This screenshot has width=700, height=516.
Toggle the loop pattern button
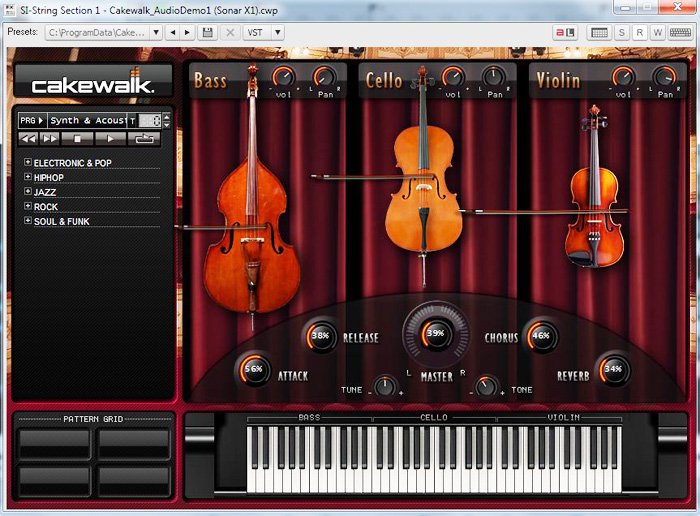(x=144, y=139)
